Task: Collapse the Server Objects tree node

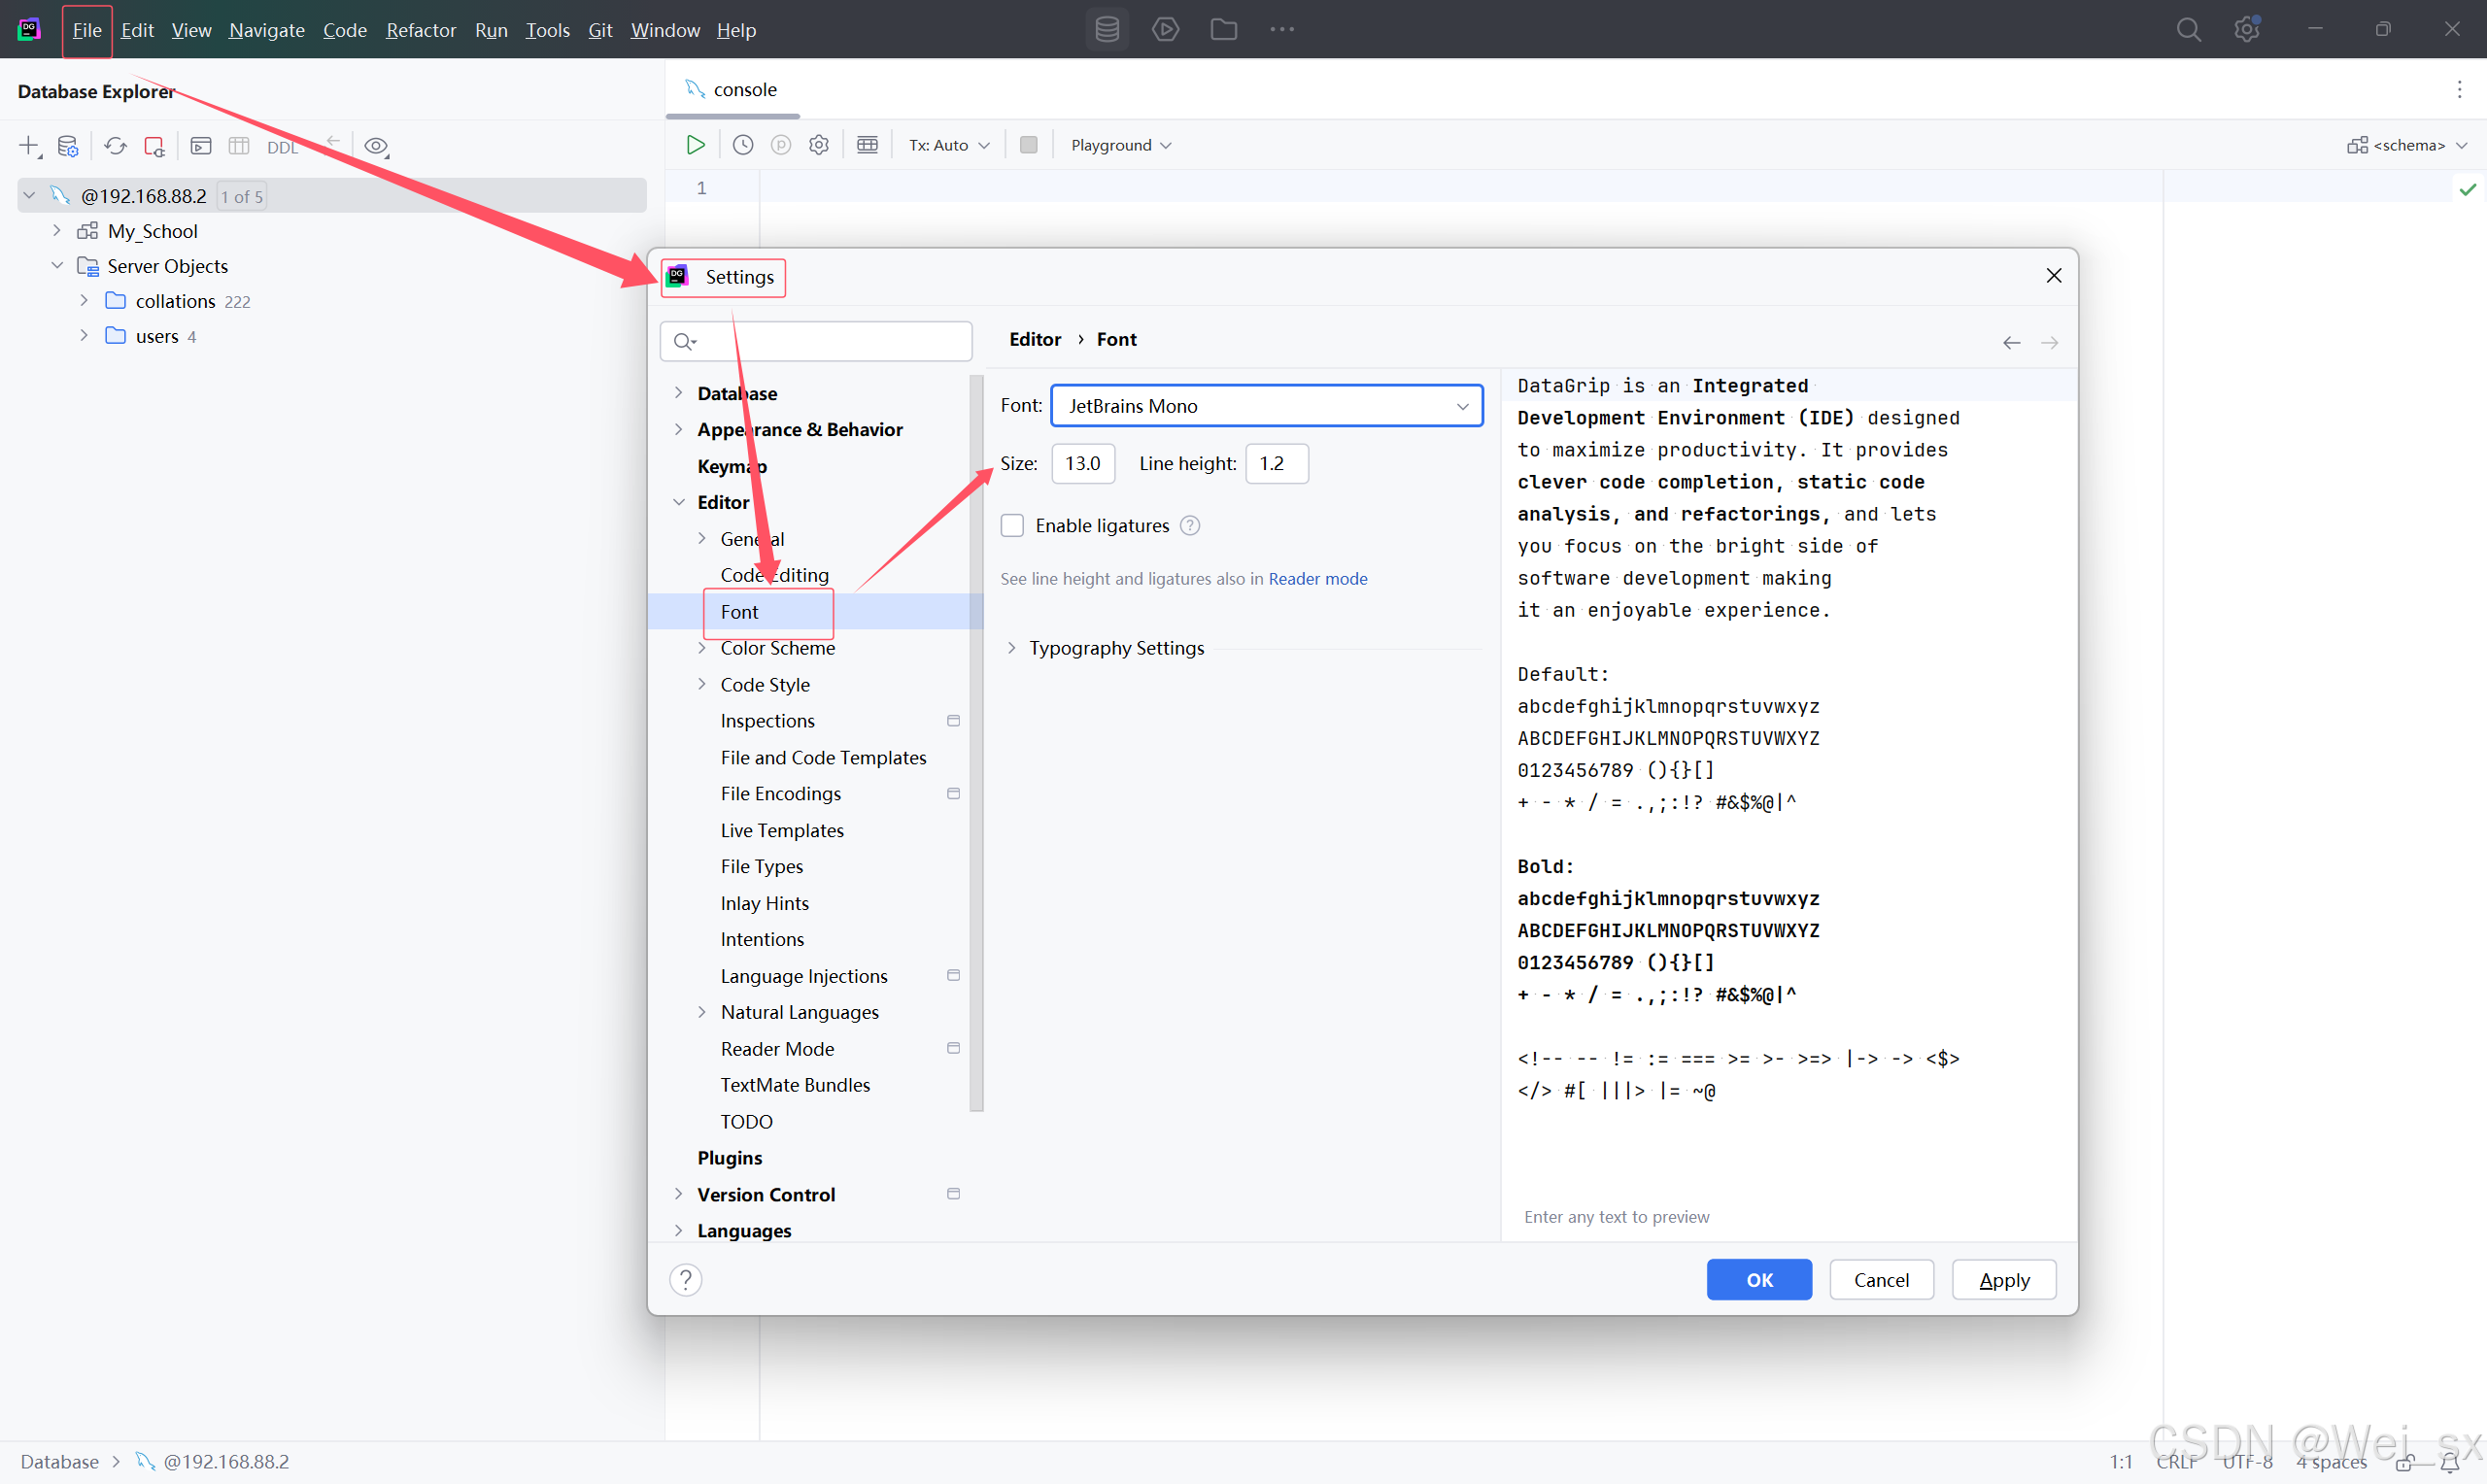Action: point(57,265)
